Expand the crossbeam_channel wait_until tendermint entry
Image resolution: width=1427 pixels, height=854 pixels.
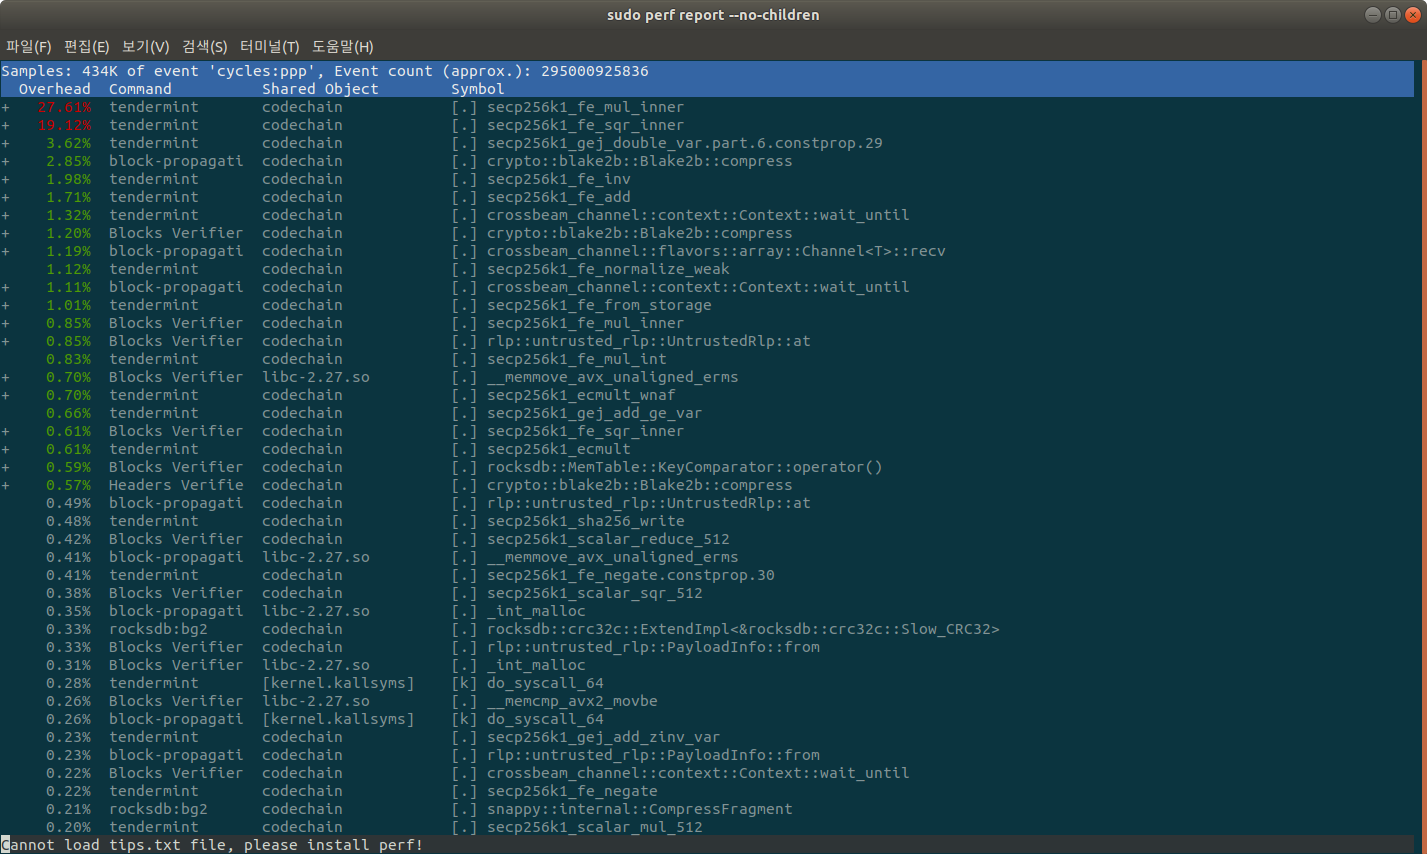(6, 215)
